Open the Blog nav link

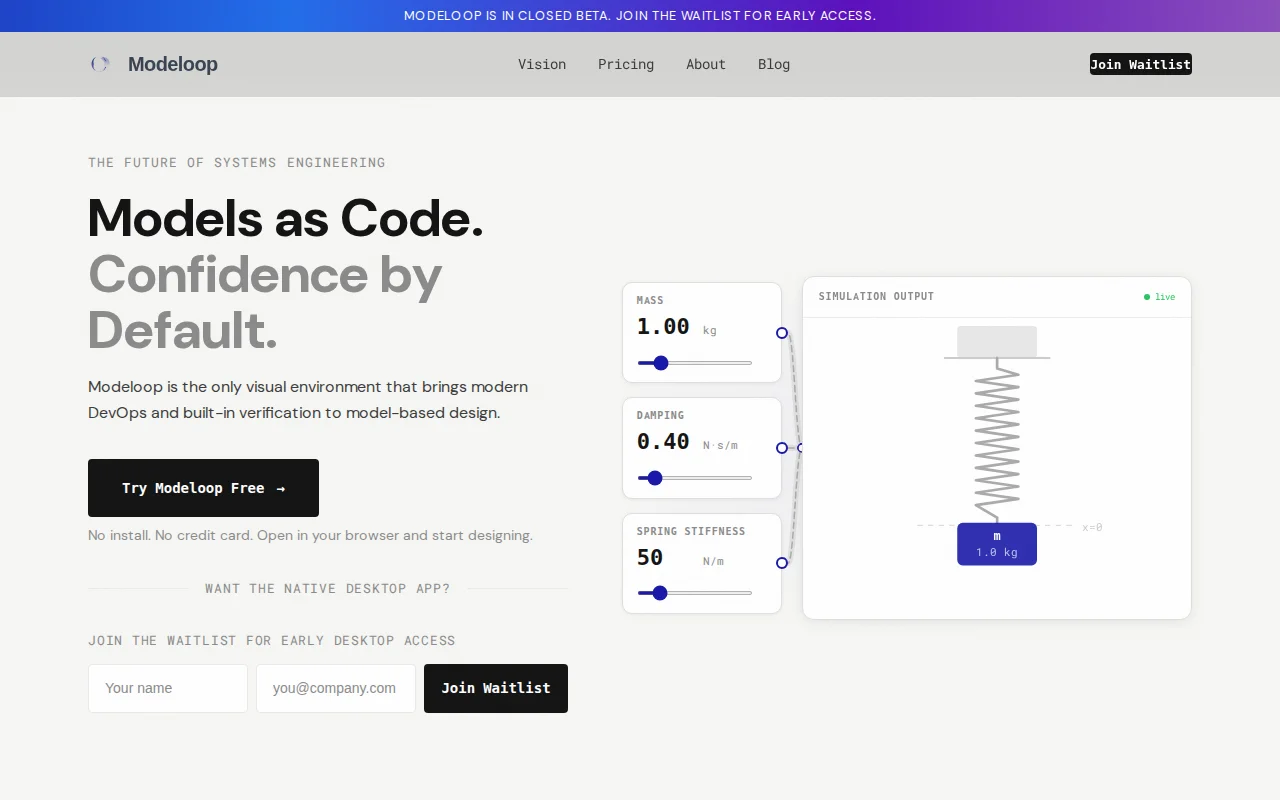pos(774,64)
